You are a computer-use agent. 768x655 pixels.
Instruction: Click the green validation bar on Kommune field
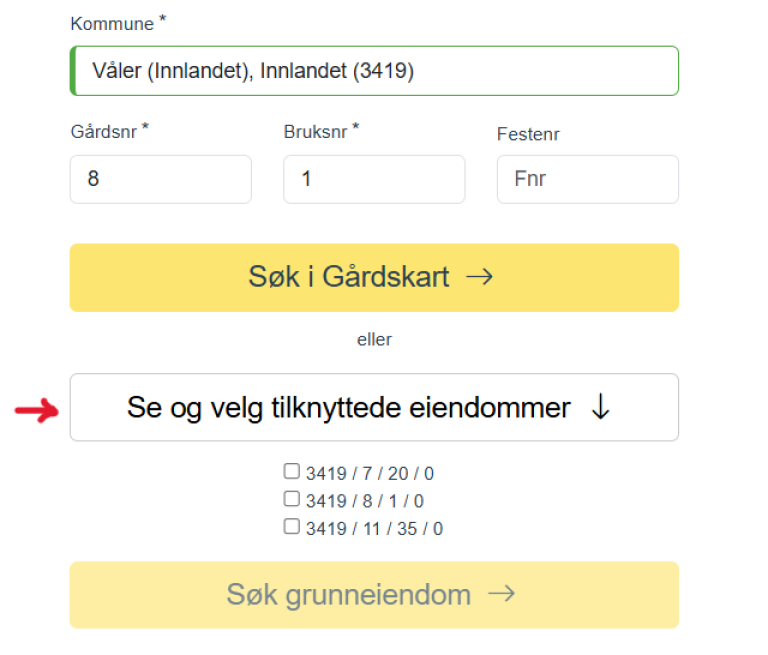click(73, 71)
